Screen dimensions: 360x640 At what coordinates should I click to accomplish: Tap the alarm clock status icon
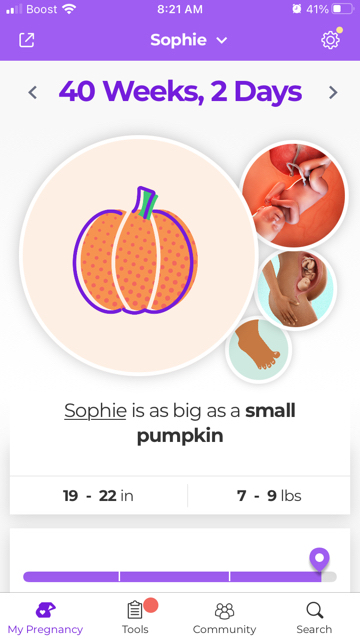click(297, 9)
